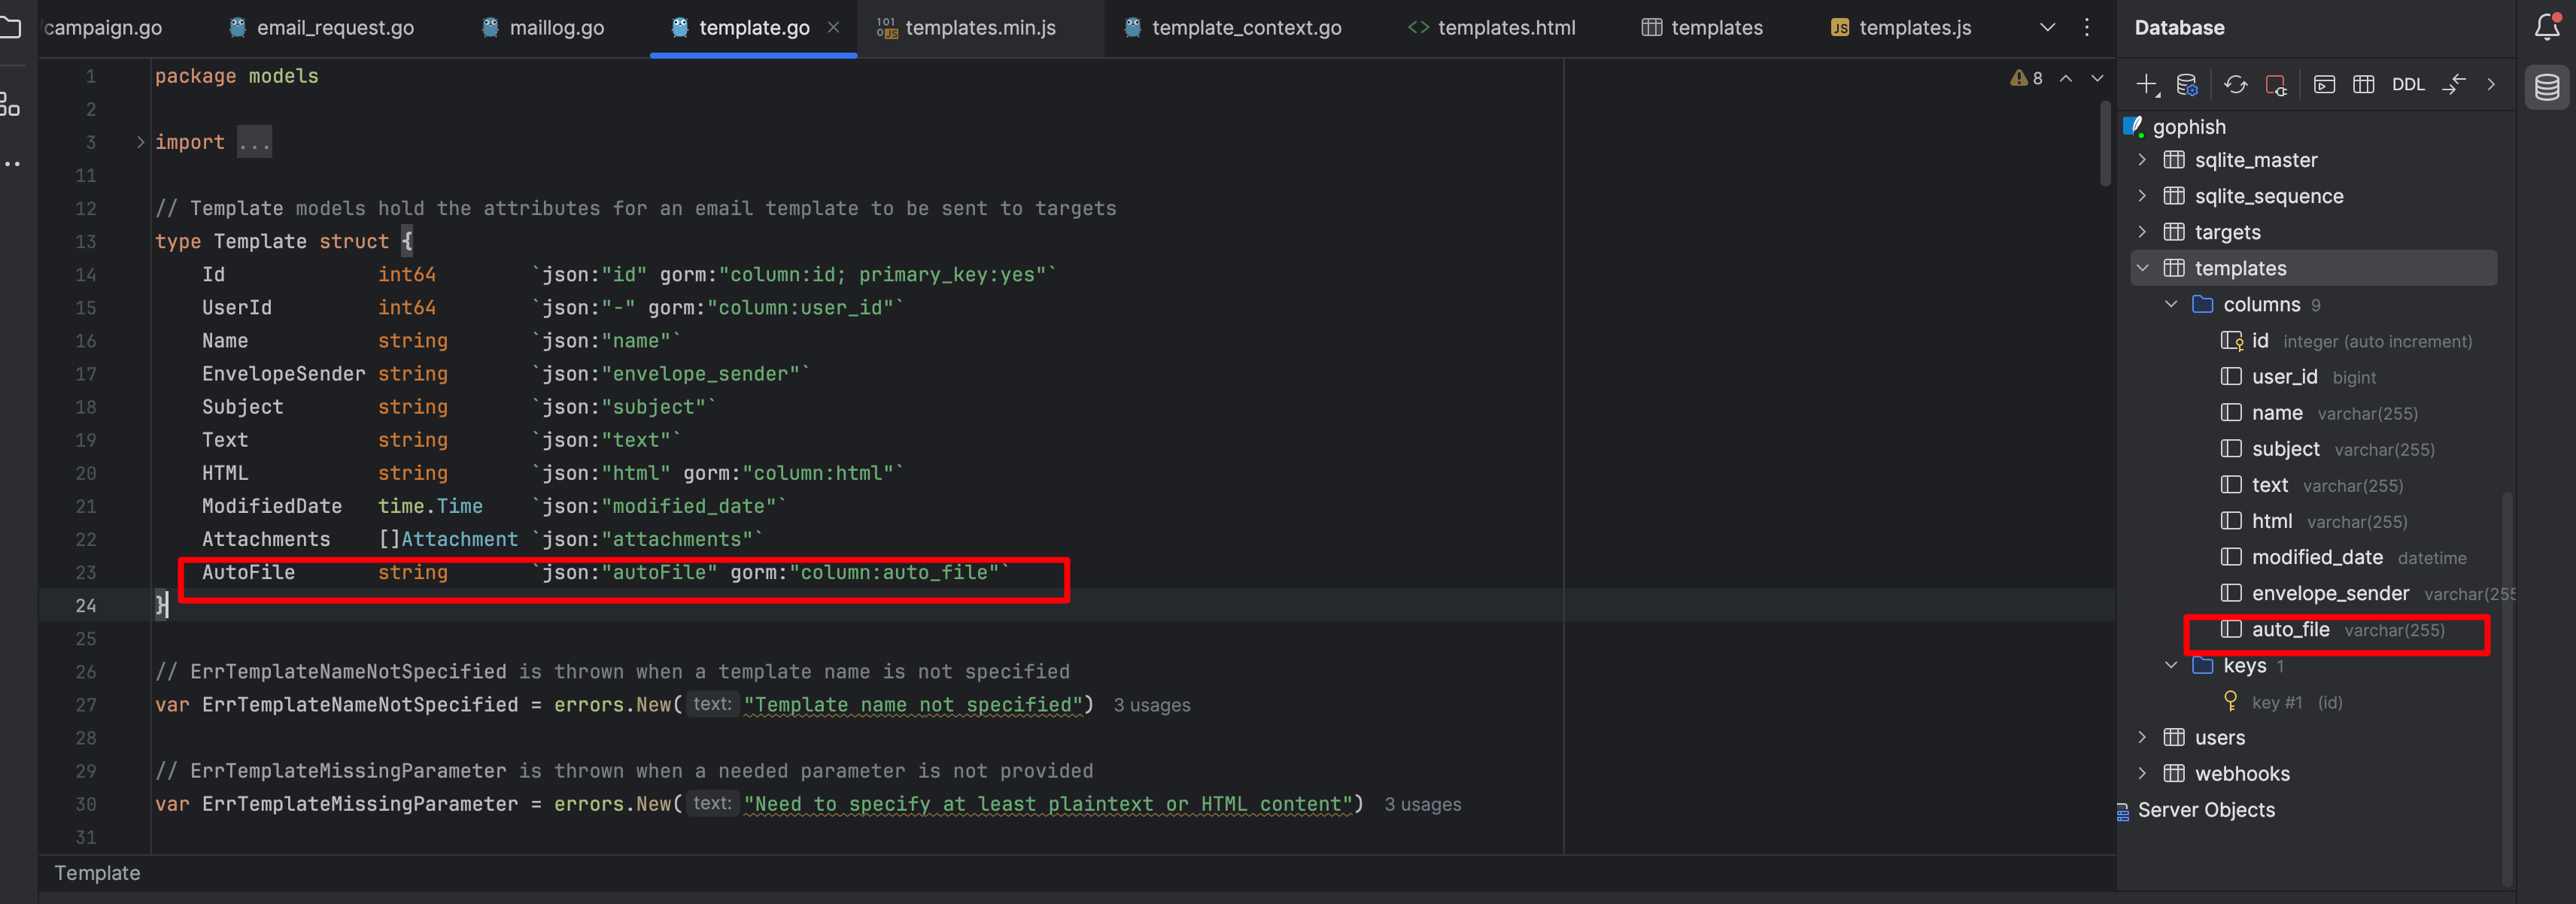Click the templates table name in tree
The height and width of the screenshot is (904, 2576).
pyautogui.click(x=2240, y=268)
